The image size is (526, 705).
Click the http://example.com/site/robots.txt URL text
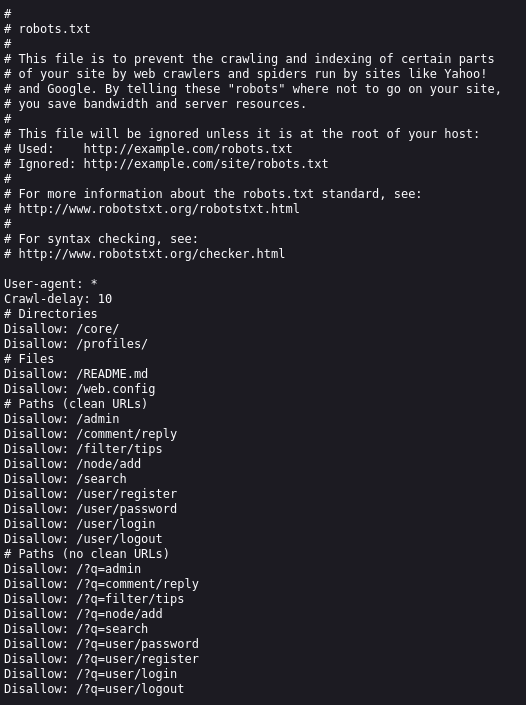(x=206, y=164)
